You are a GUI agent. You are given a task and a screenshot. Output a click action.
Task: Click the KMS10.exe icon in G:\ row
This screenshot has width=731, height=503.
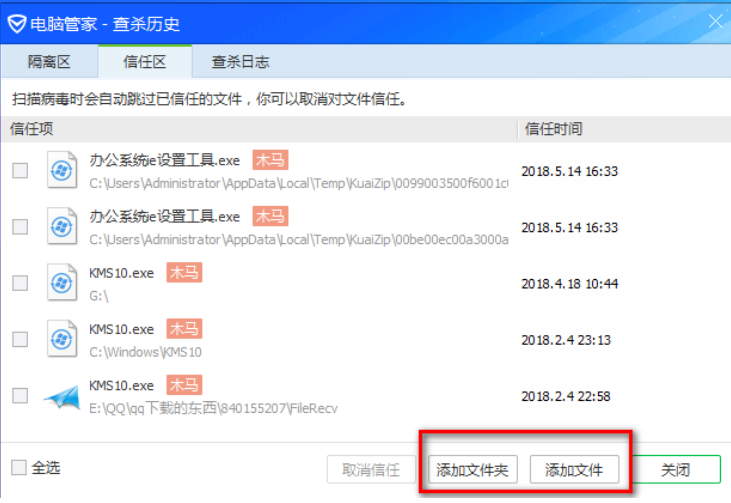62,283
